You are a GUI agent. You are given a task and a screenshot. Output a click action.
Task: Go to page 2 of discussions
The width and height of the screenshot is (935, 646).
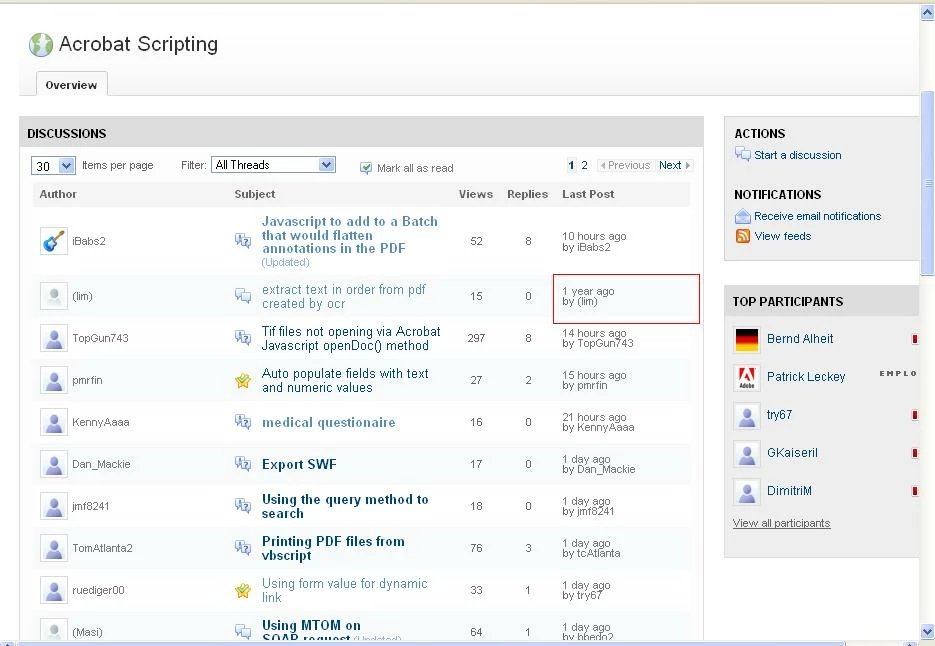tap(584, 165)
